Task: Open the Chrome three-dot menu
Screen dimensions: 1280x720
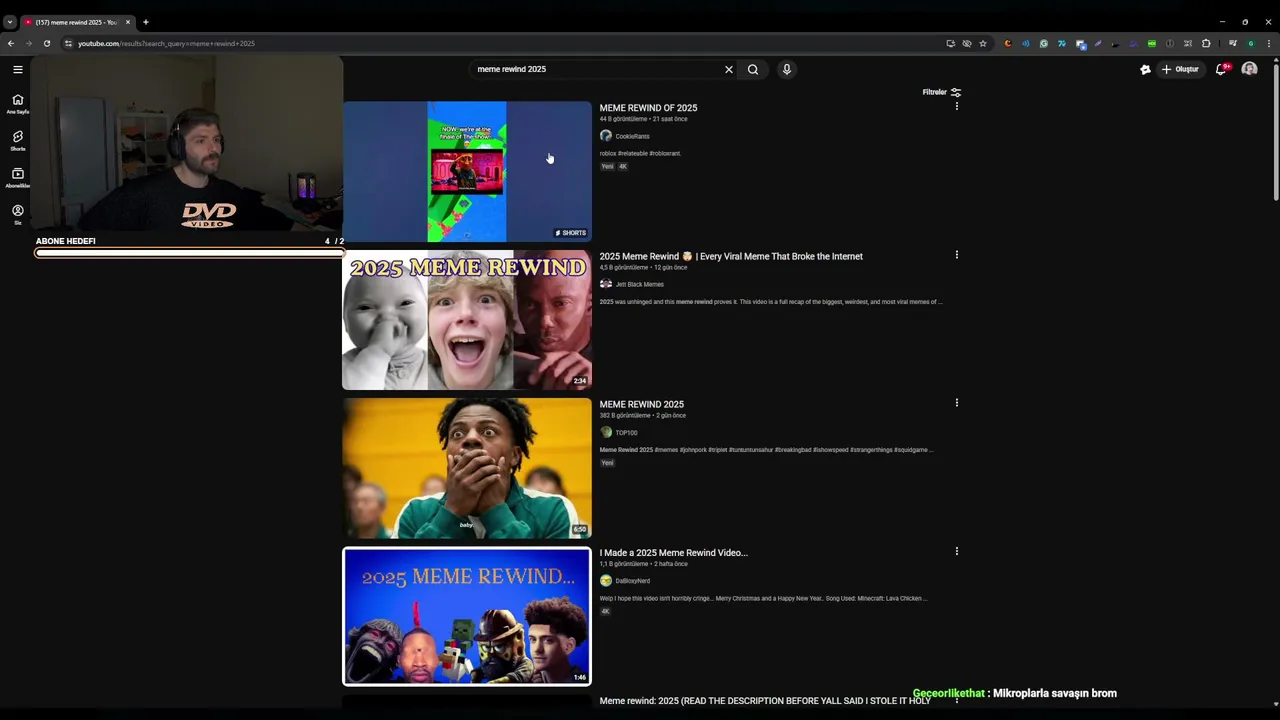Action: (1269, 43)
